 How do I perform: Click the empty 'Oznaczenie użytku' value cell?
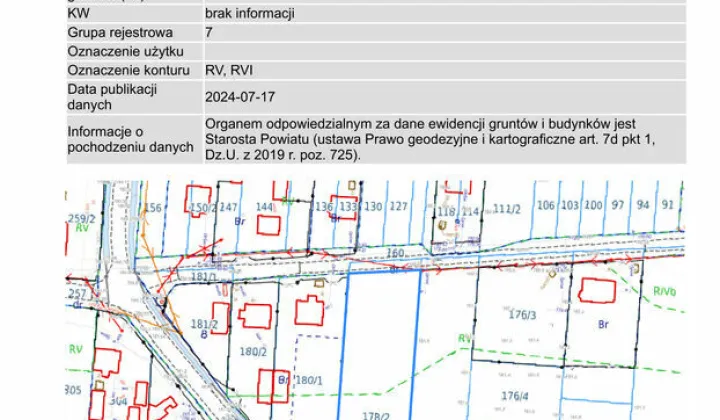click(440, 51)
